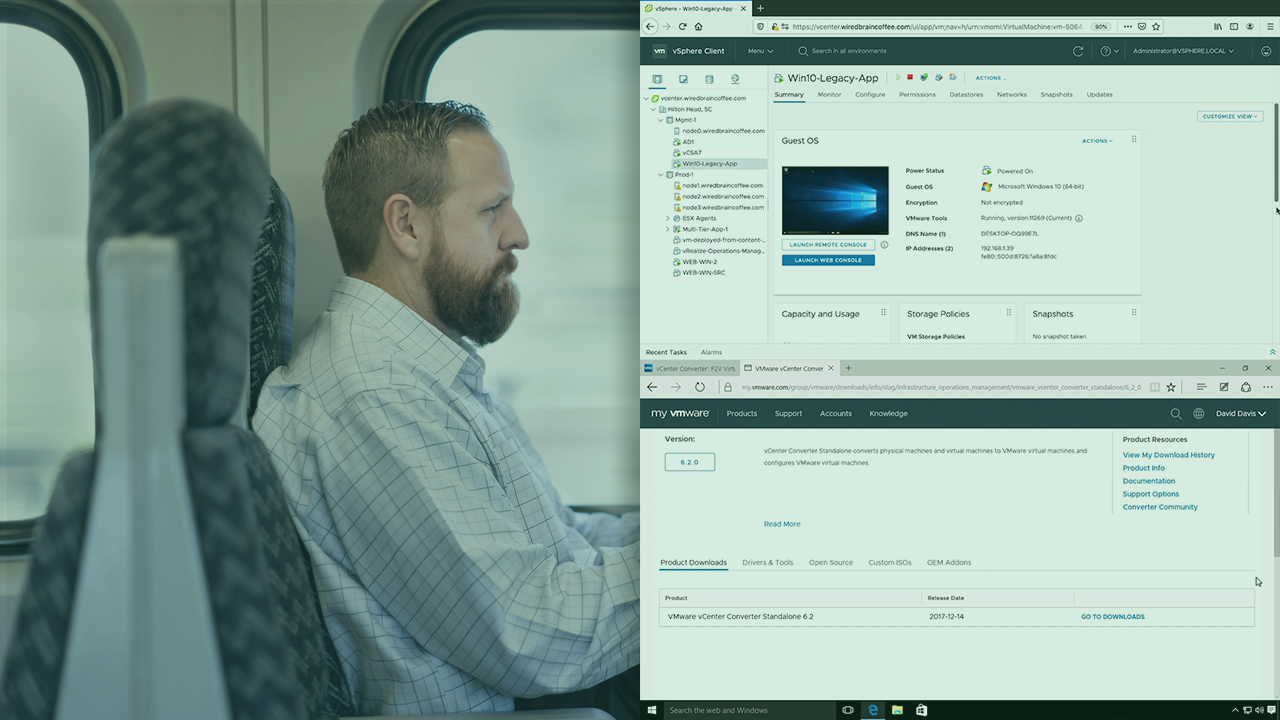Open the vSphere Client Menu dropdown
Viewport: 1280px width, 720px height.
tap(760, 51)
